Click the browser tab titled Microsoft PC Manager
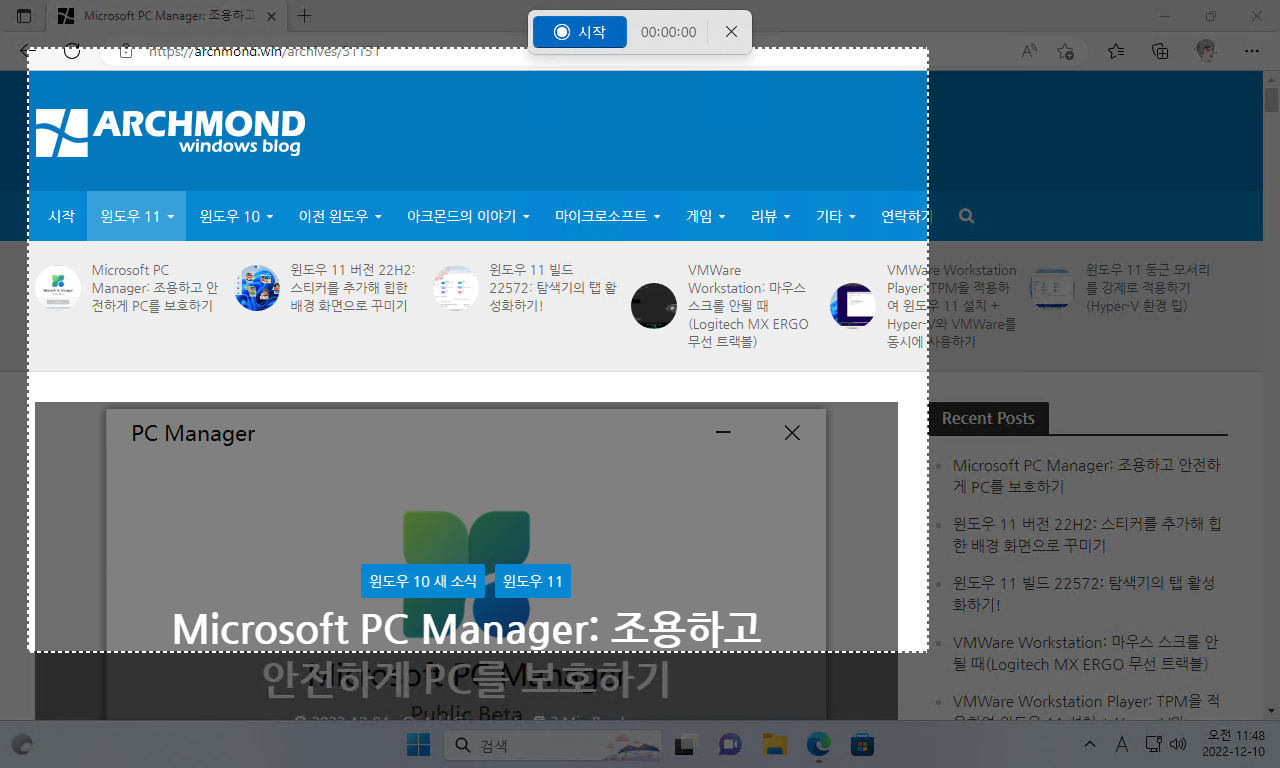 click(167, 16)
